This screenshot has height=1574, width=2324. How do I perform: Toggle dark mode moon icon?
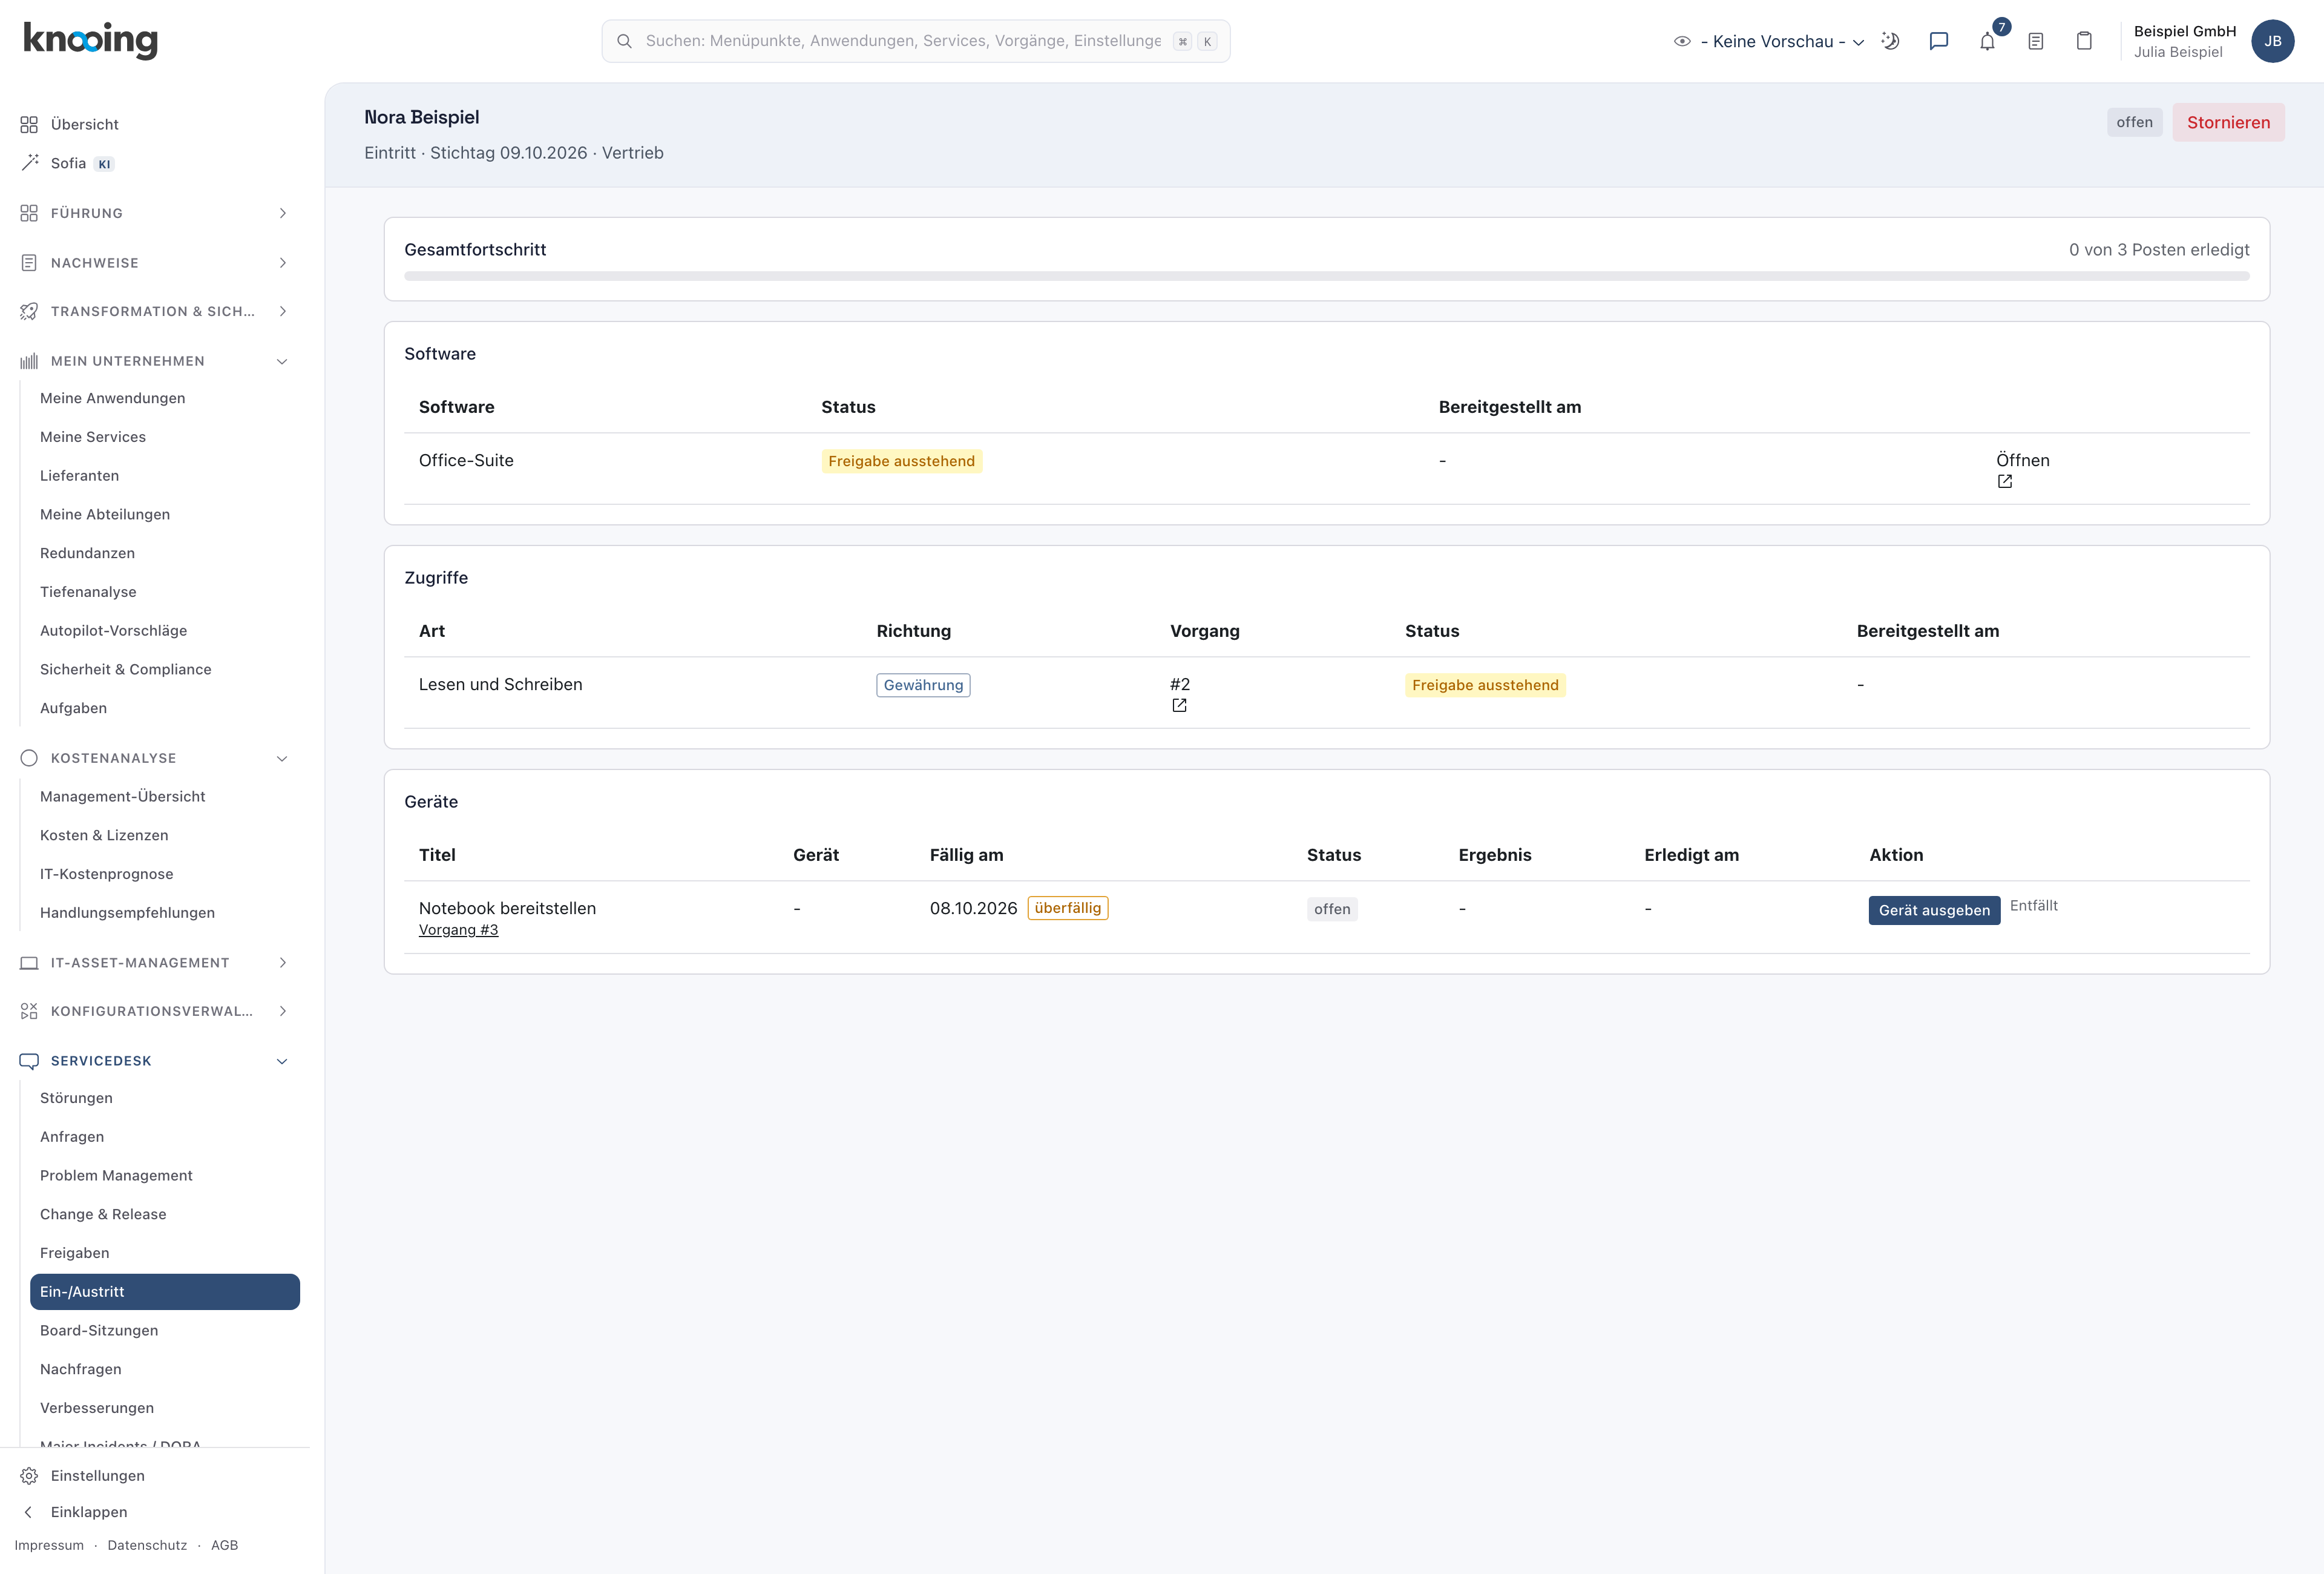click(x=1890, y=41)
